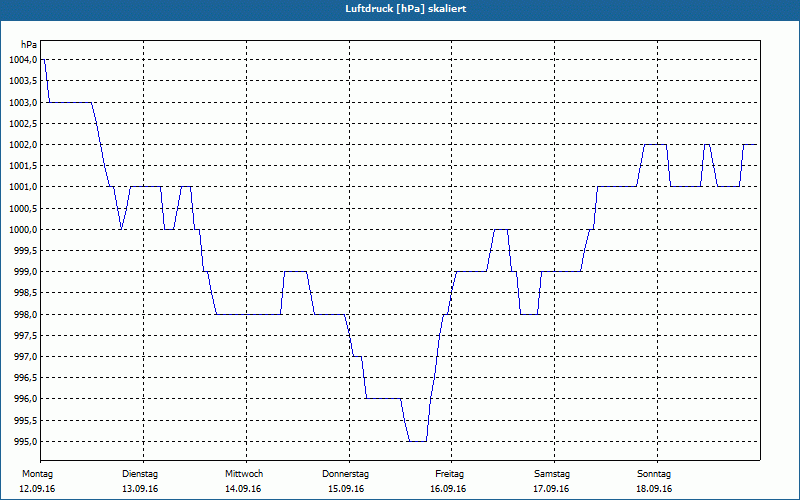
Task: Select the Samstag day label
Action: tap(552, 474)
